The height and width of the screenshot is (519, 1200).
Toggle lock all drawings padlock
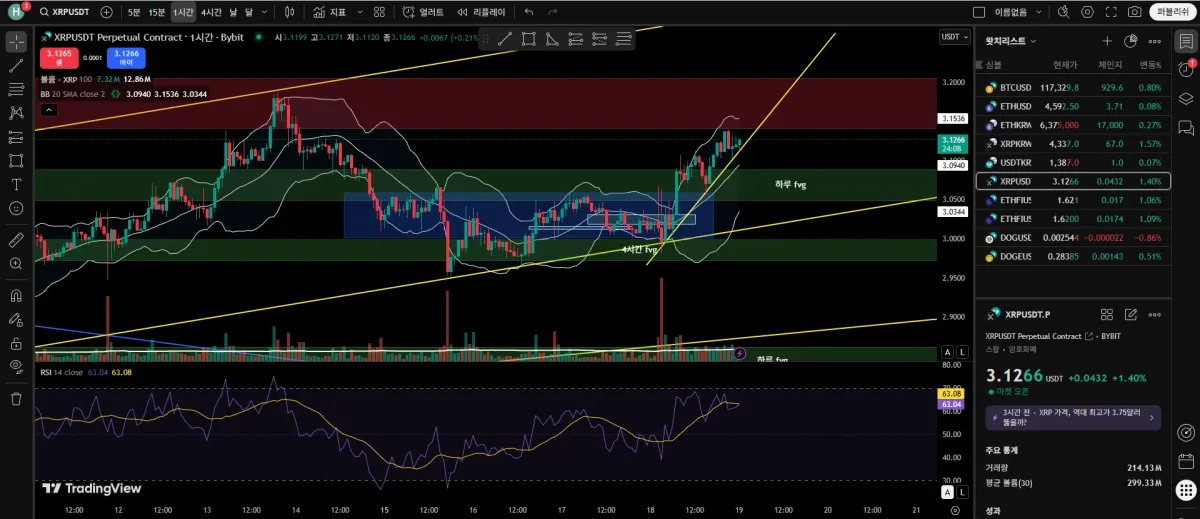(16, 342)
